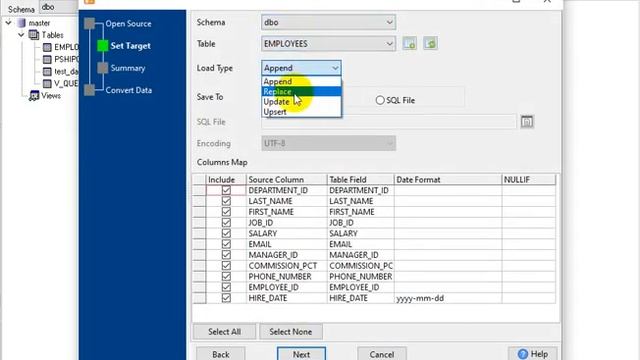Click the V_QUE table icon
This screenshot has height=360, width=640.
tap(47, 84)
